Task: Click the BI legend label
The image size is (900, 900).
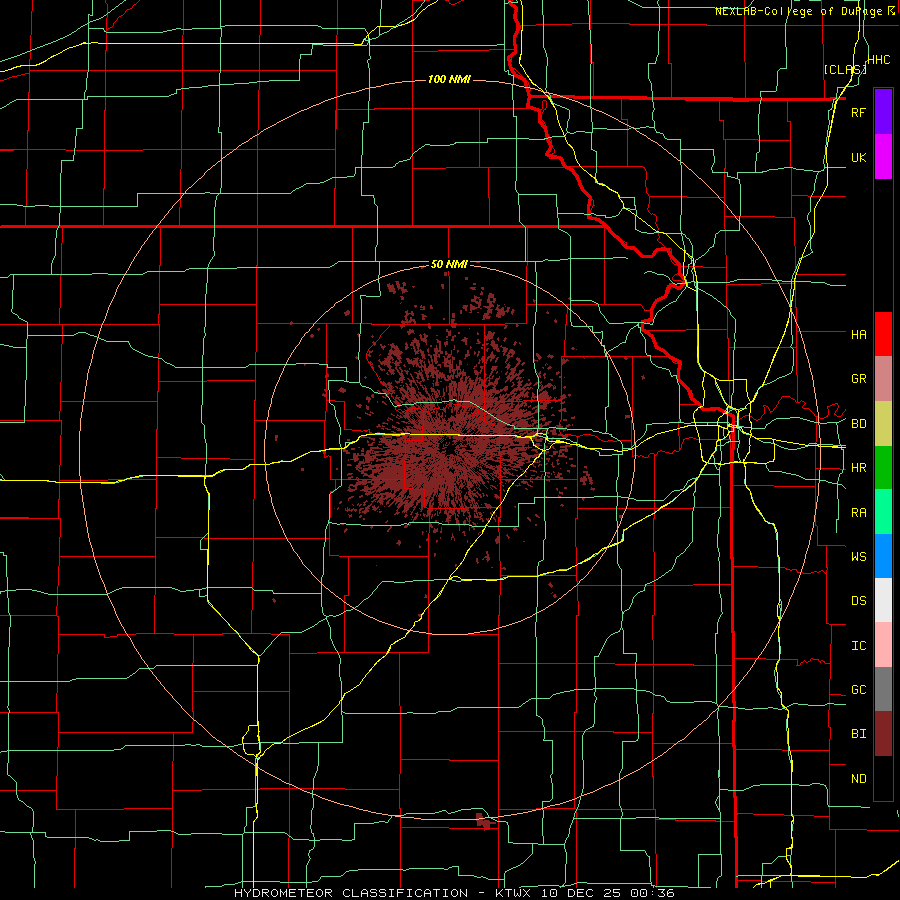Action: pos(858,734)
